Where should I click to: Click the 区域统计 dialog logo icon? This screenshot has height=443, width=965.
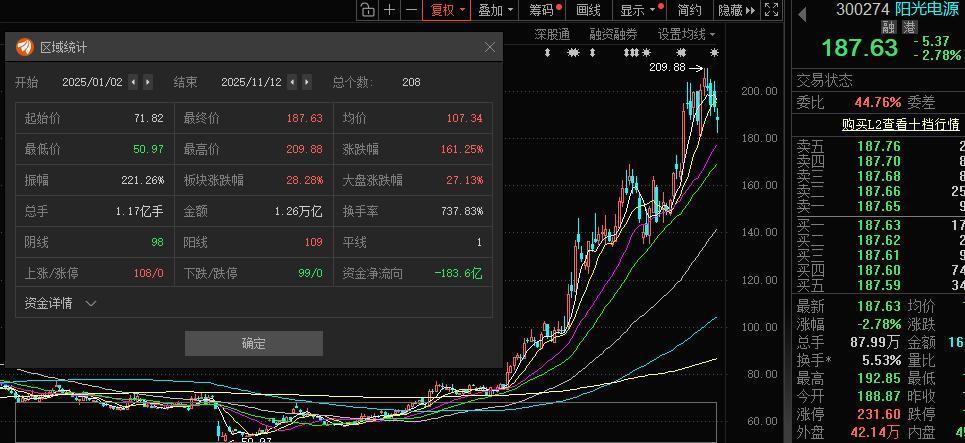(x=25, y=47)
